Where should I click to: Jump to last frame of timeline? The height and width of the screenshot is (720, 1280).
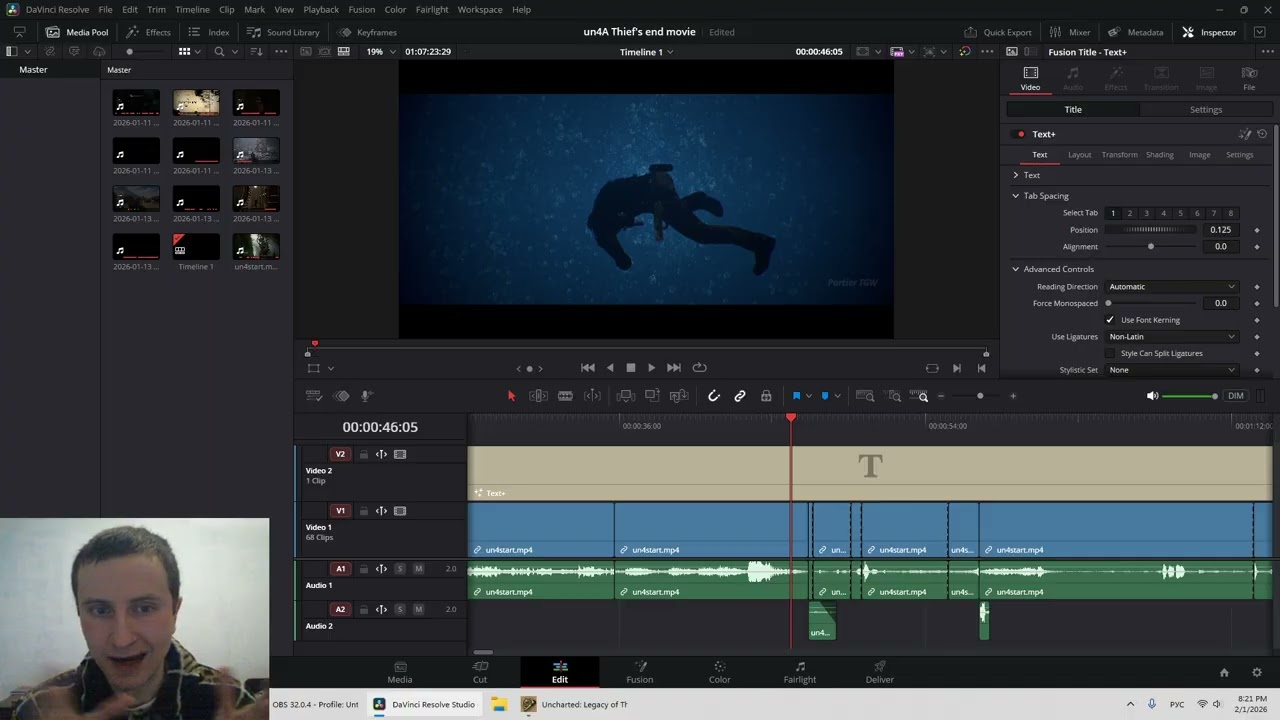[x=674, y=368]
